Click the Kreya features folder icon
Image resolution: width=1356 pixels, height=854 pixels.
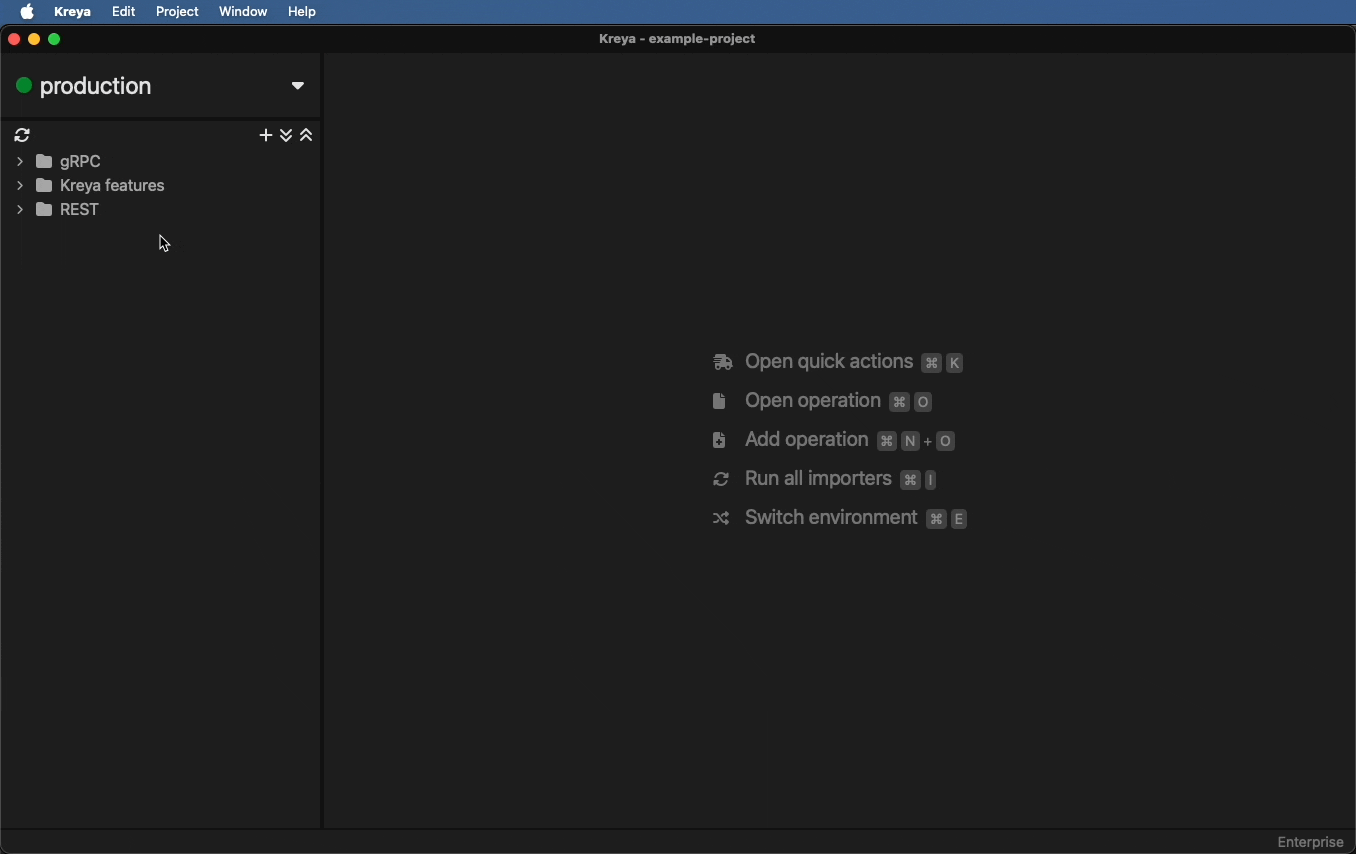point(45,186)
